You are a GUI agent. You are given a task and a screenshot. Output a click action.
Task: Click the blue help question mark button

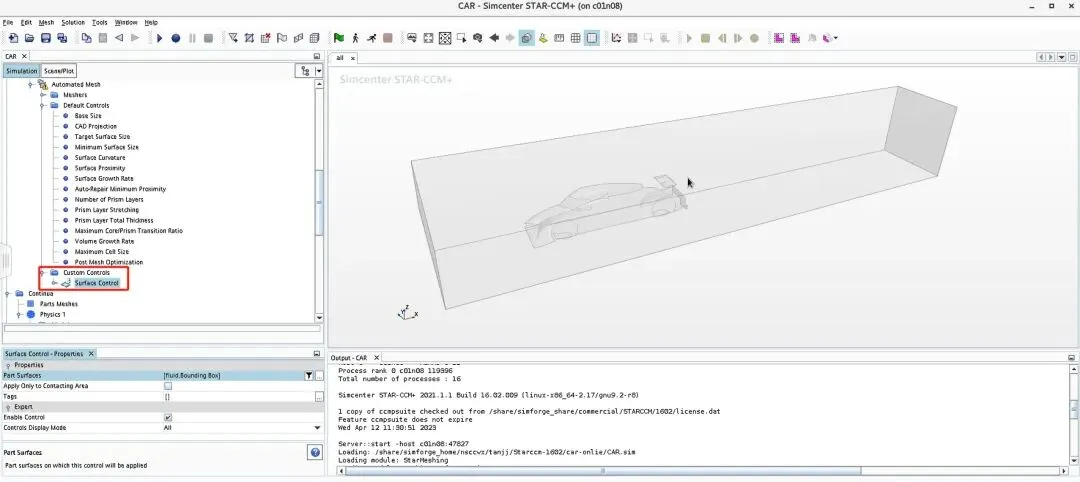[315, 452]
